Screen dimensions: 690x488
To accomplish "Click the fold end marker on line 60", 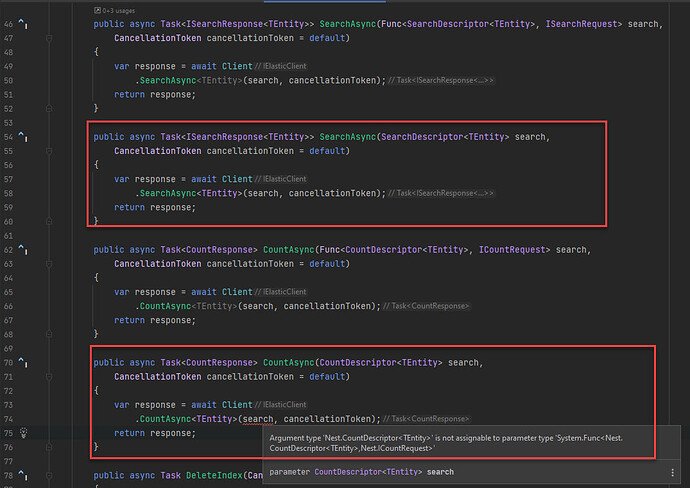I will pos(49,221).
